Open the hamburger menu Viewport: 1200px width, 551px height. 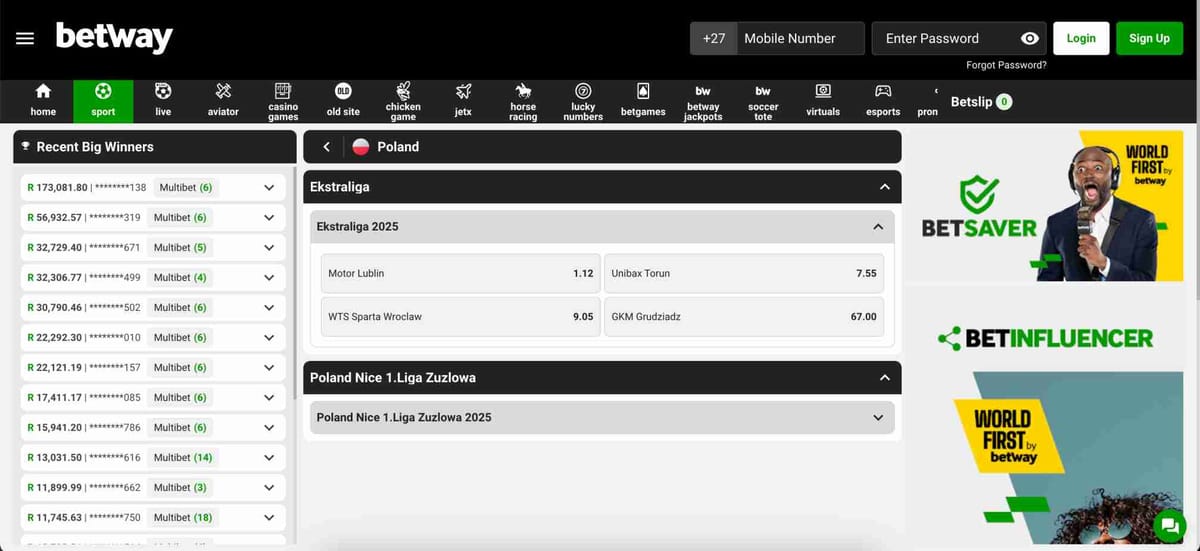point(25,38)
